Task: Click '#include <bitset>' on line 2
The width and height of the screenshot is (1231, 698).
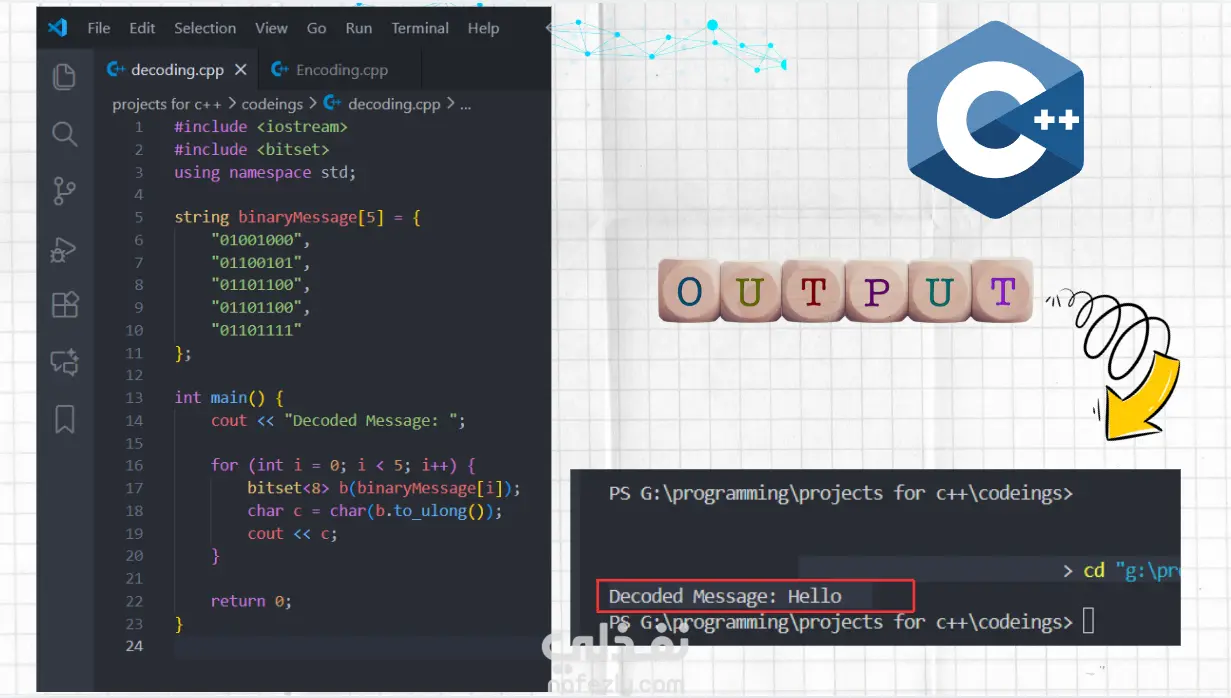Action: [252, 149]
